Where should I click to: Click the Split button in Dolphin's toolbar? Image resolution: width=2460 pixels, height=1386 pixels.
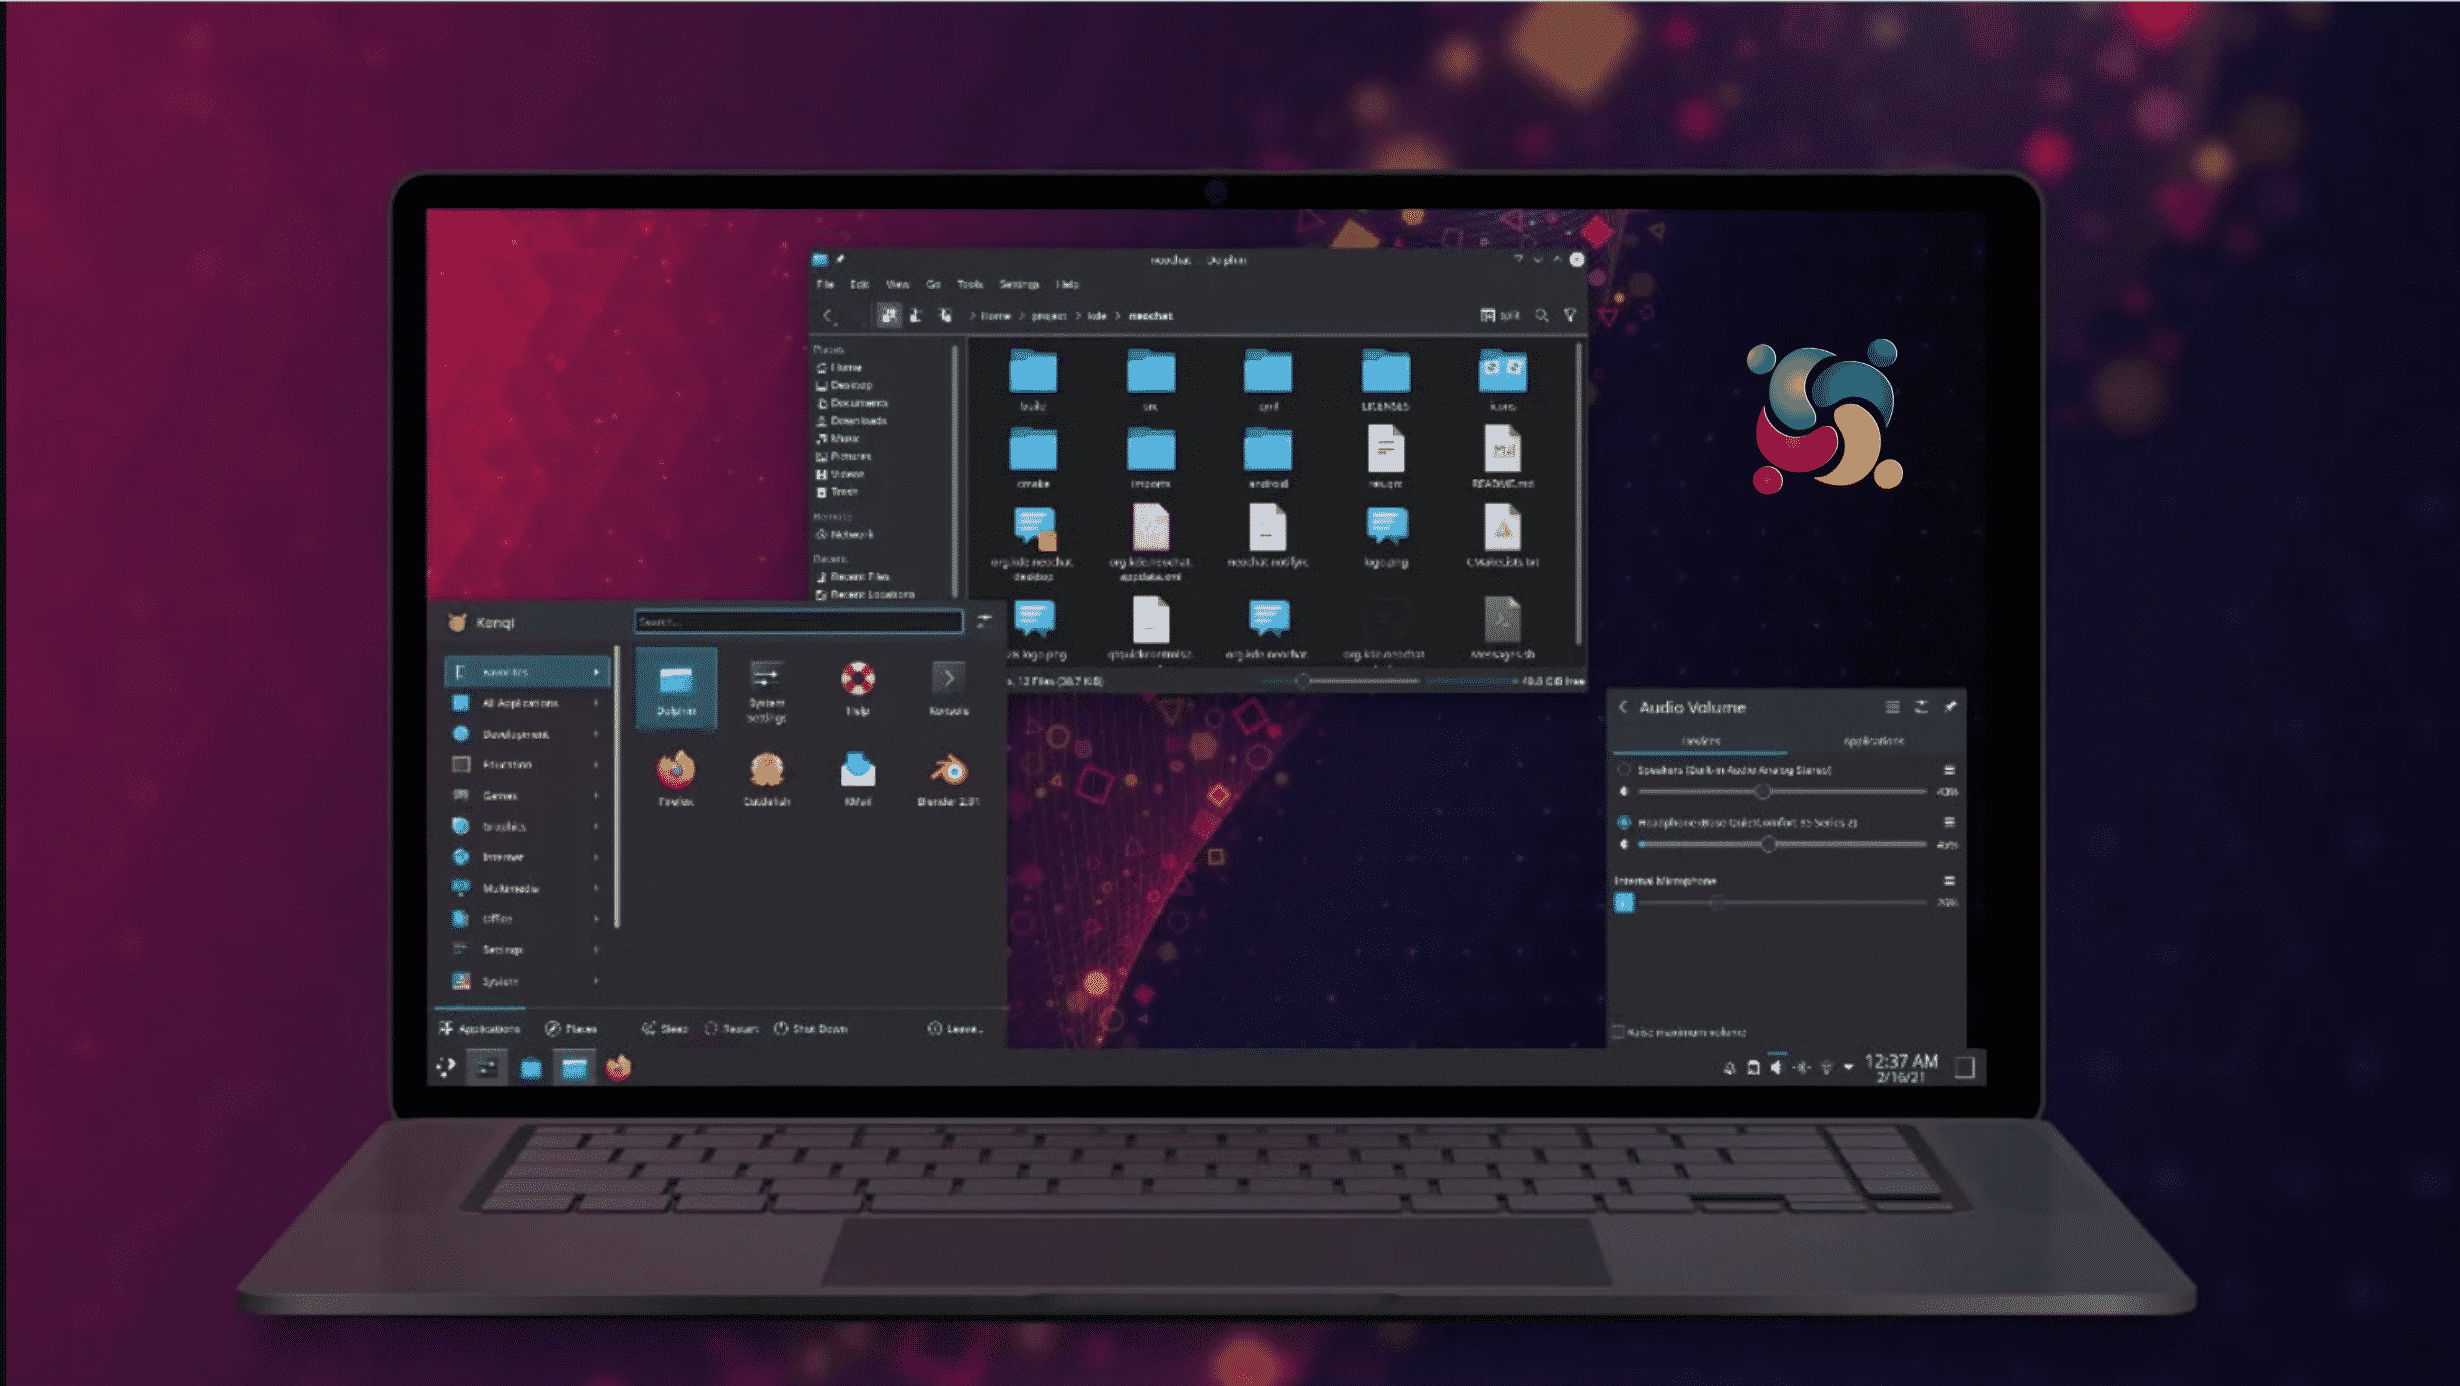[x=1499, y=315]
